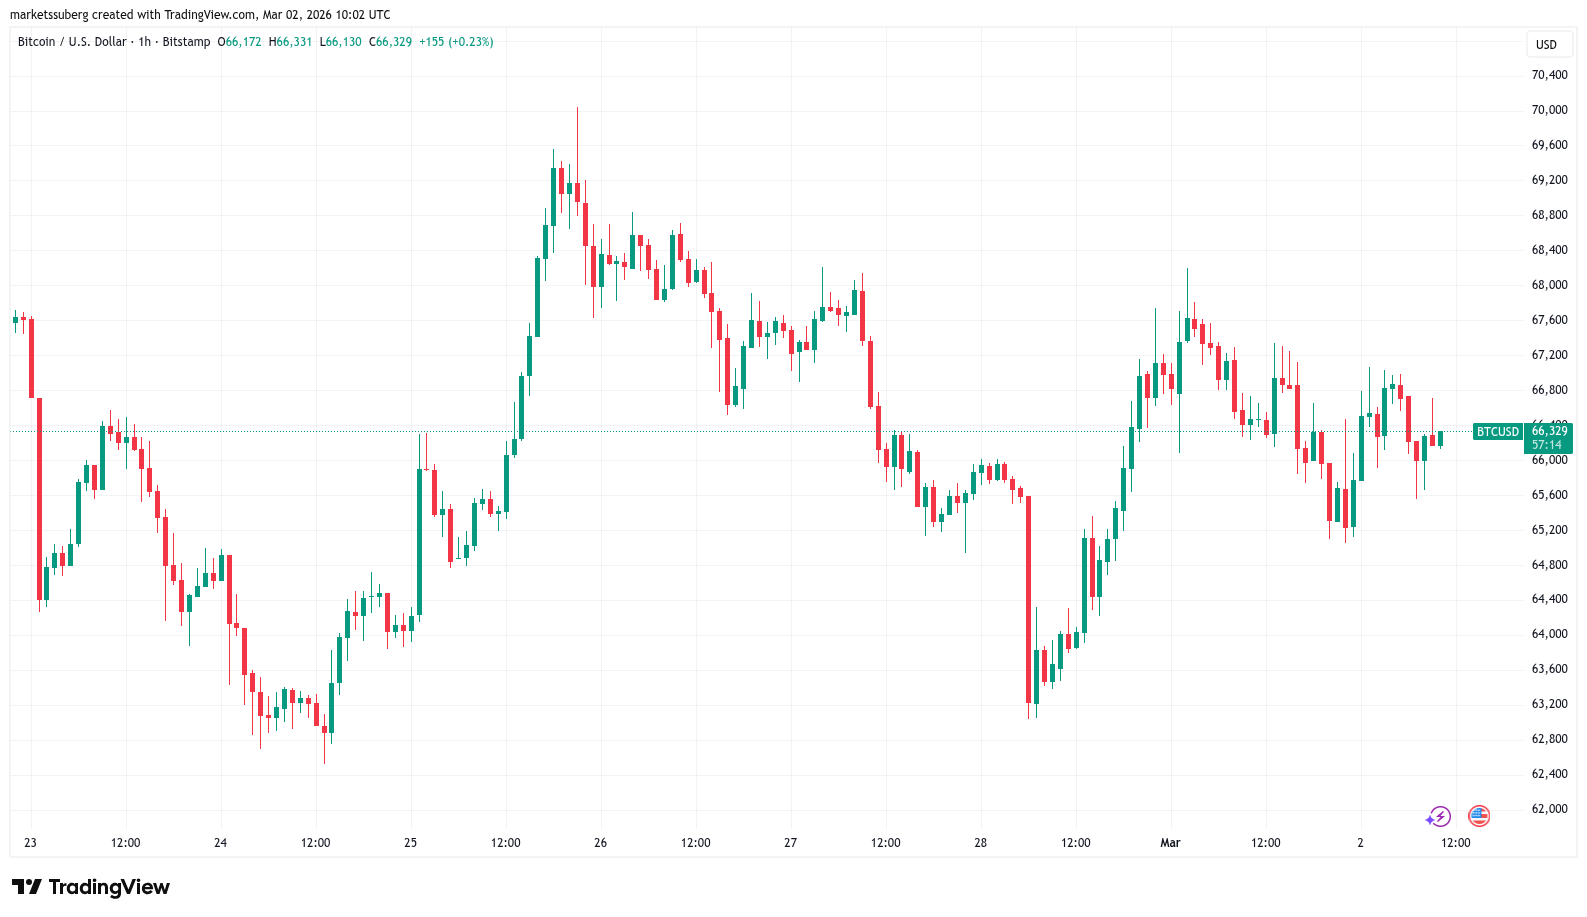This screenshot has width=1587, height=917.
Task: Click the 68,000 price axis label
Action: [1549, 285]
